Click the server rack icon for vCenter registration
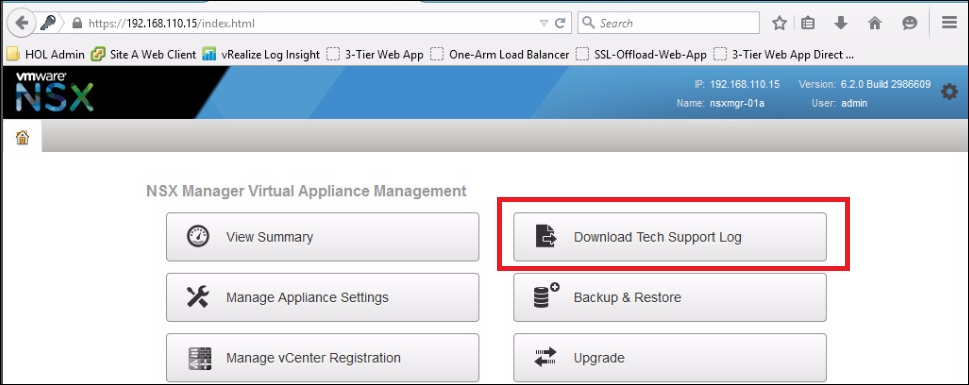Image resolution: width=969 pixels, height=385 pixels. (x=200, y=358)
